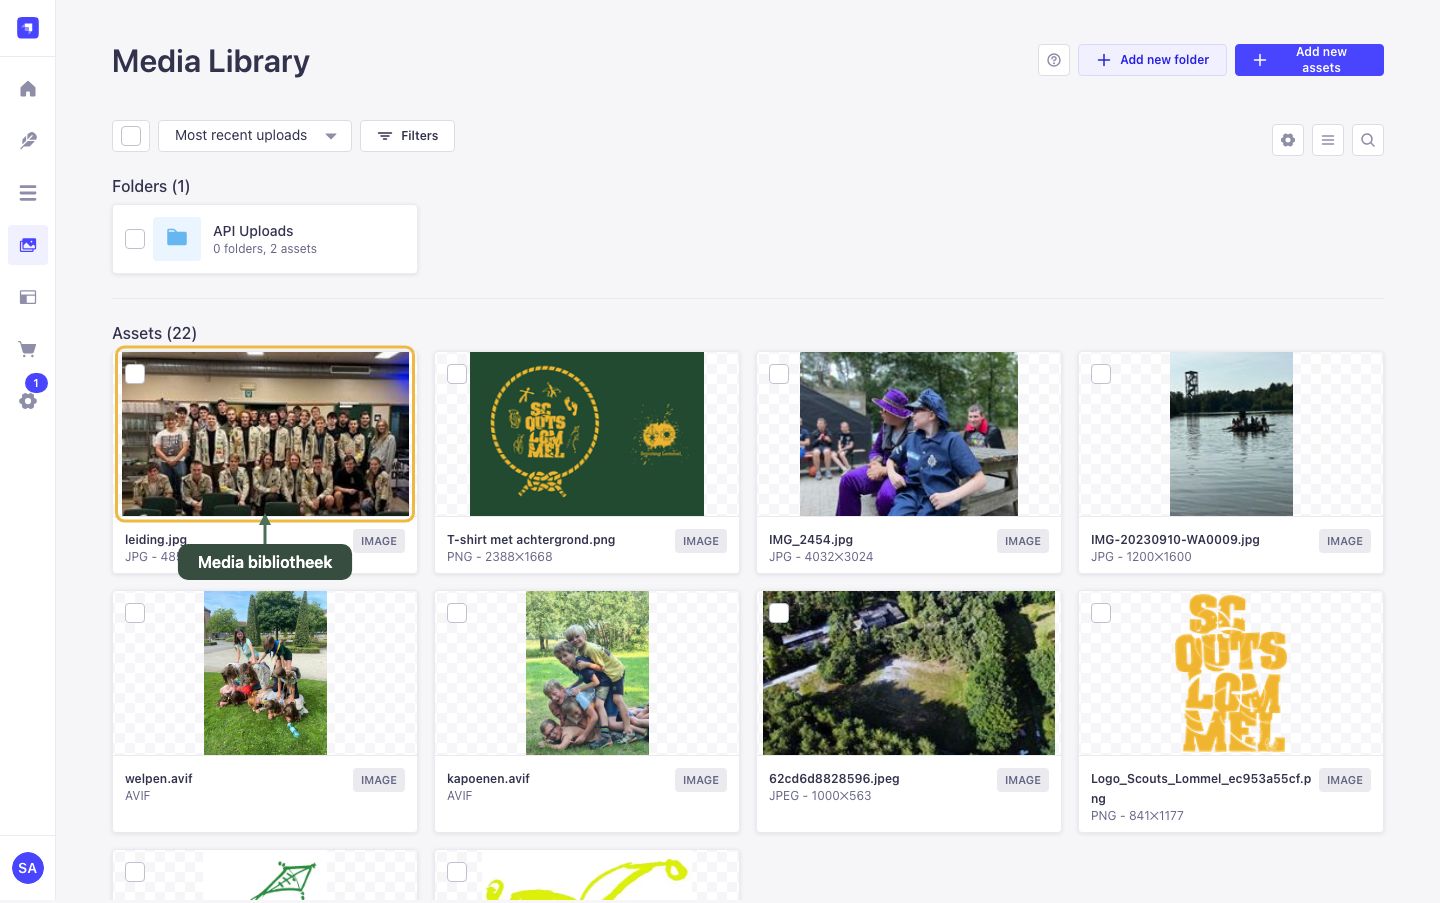
Task: Tick the T-shirt met achtergrond.png checkbox
Action: (457, 374)
